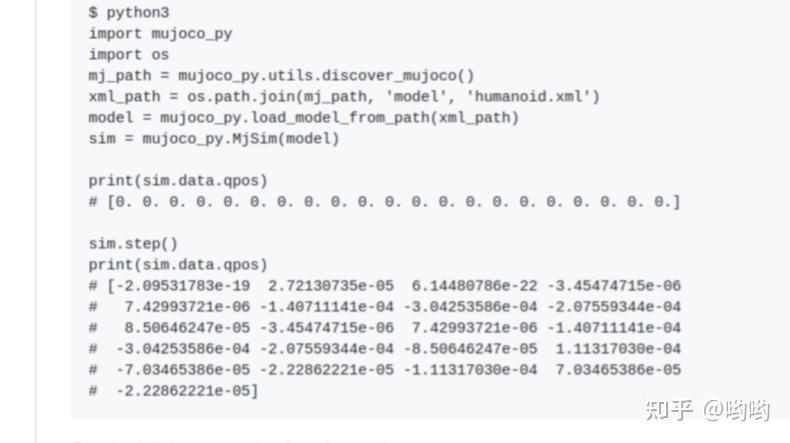Click the "import mujoco_py" line
790x443 pixels.
click(160, 34)
